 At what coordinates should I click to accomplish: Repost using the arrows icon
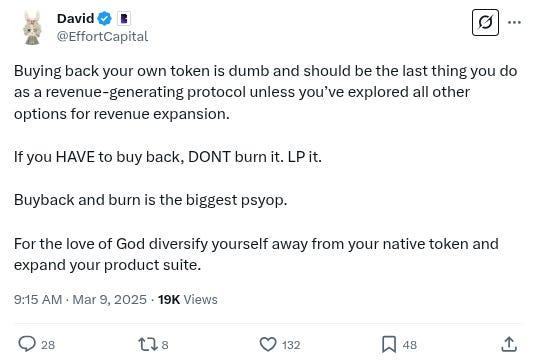[x=148, y=344]
